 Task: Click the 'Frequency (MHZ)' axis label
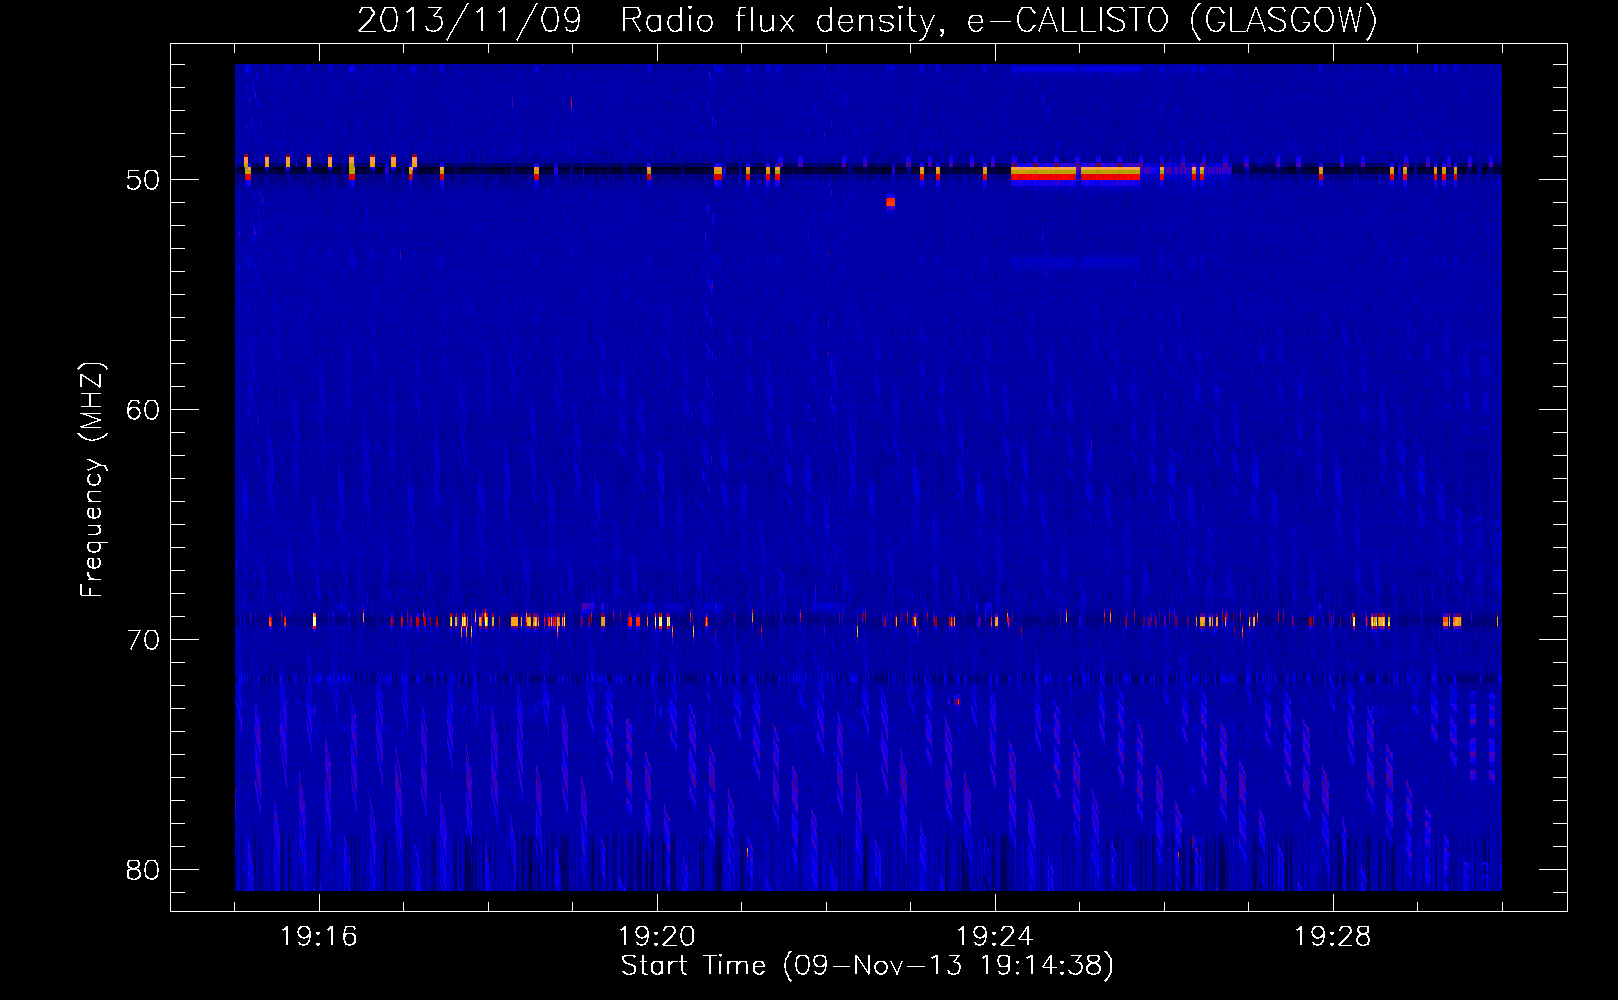point(91,480)
